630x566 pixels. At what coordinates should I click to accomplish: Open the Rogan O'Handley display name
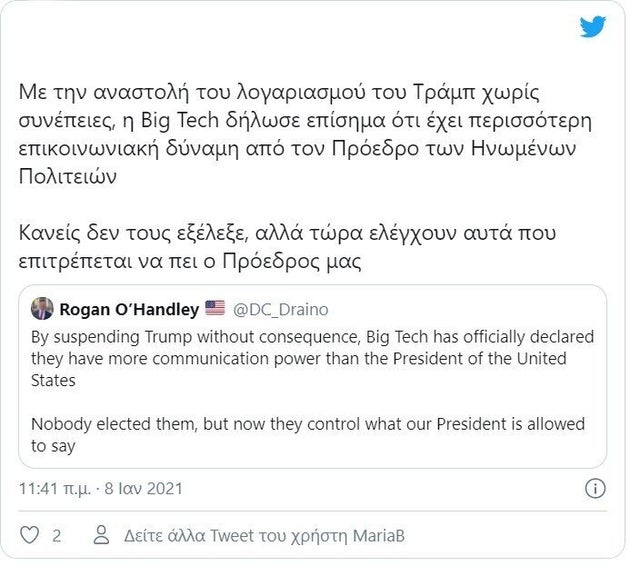point(128,308)
